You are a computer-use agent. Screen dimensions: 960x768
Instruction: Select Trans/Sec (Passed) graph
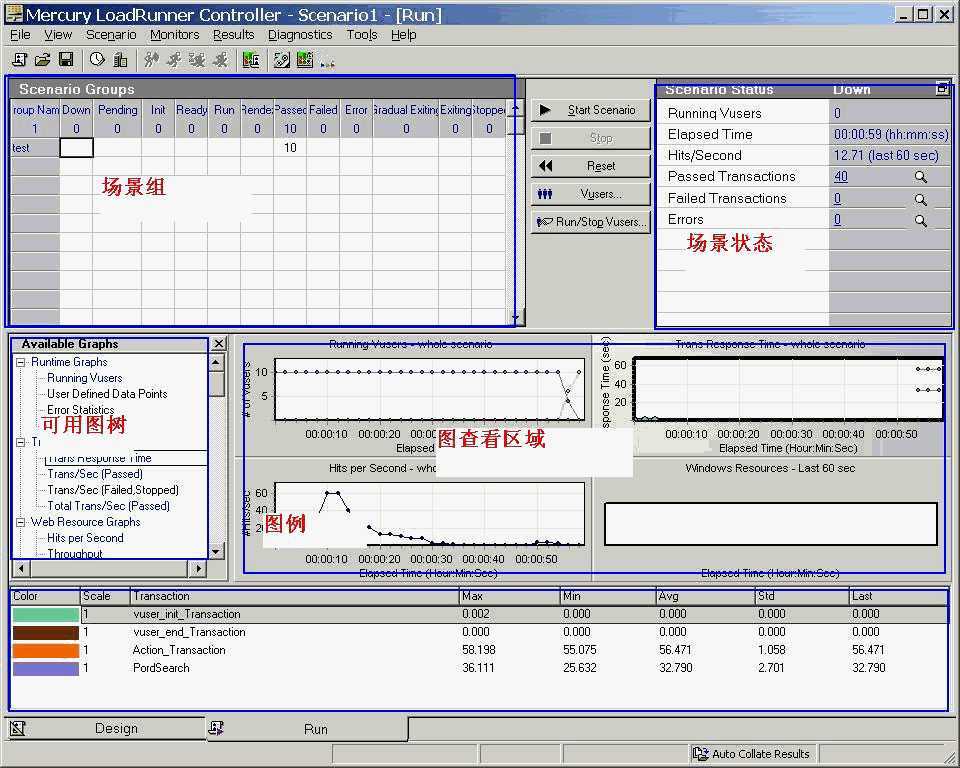pyautogui.click(x=95, y=474)
